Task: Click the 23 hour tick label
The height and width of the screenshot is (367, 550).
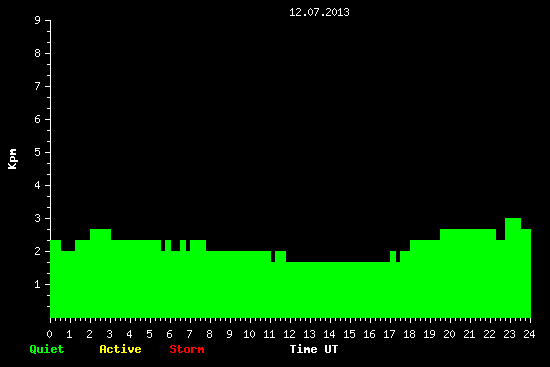Action: tap(509, 334)
